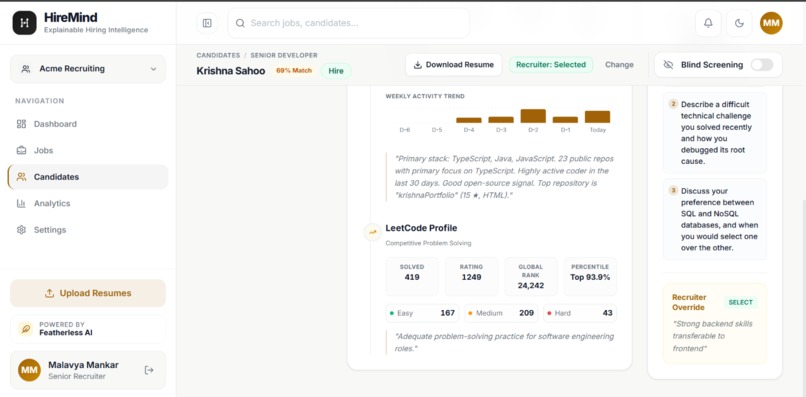The height and width of the screenshot is (397, 806).
Task: Click the download icon on Download Resume
Action: pos(418,65)
